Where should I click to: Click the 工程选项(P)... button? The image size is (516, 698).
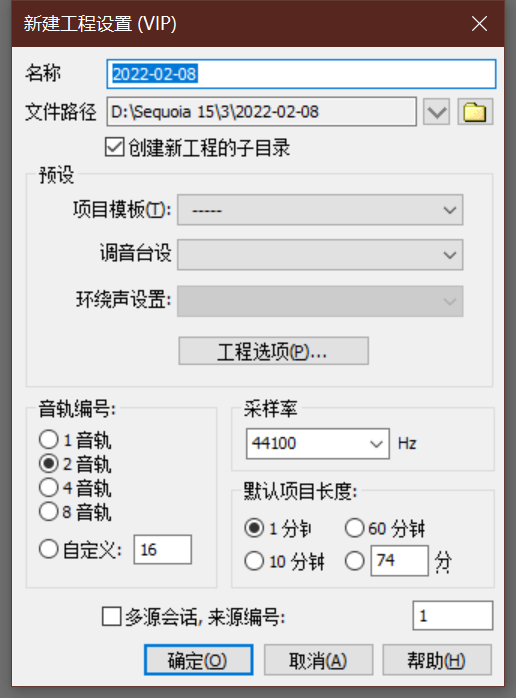coord(273,351)
